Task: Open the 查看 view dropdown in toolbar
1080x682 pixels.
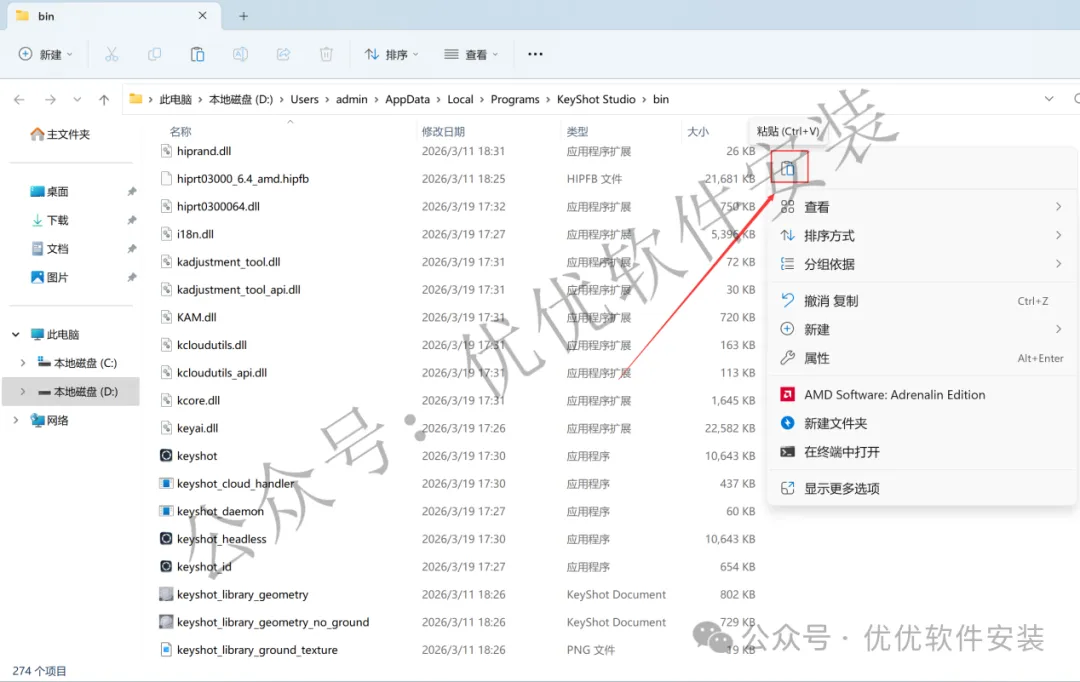Action: (471, 54)
